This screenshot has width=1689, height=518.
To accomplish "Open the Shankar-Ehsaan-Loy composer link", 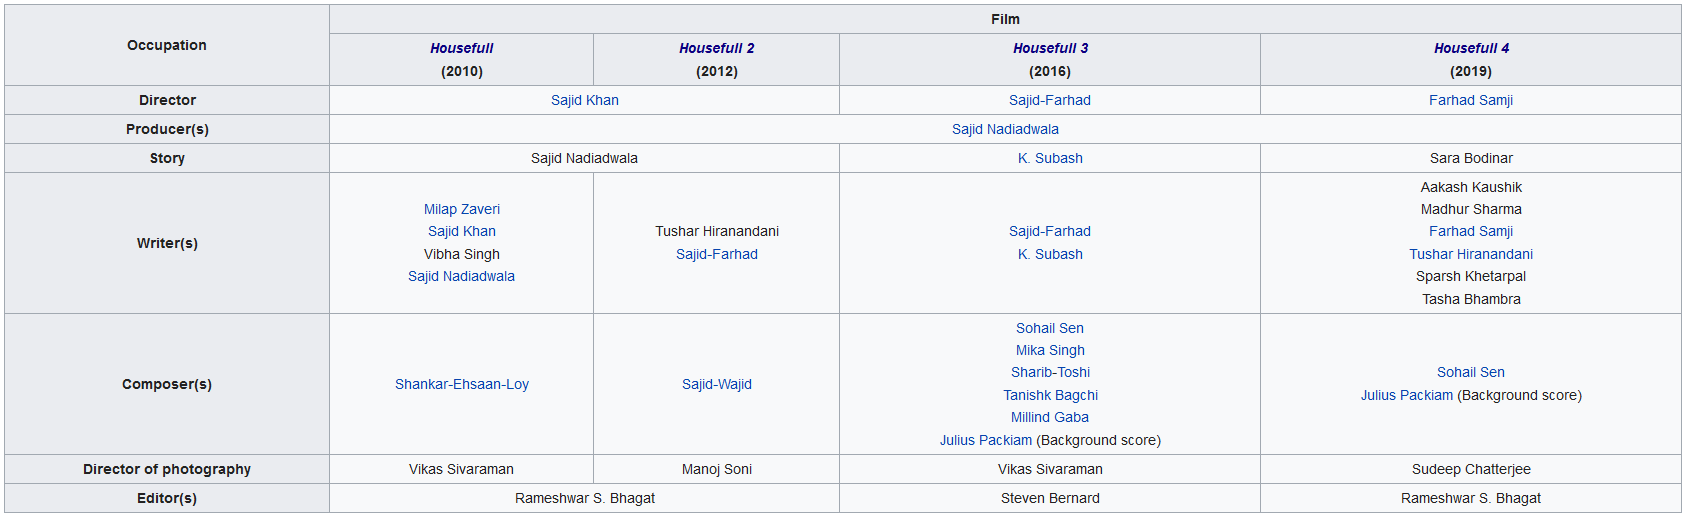I will (x=461, y=384).
